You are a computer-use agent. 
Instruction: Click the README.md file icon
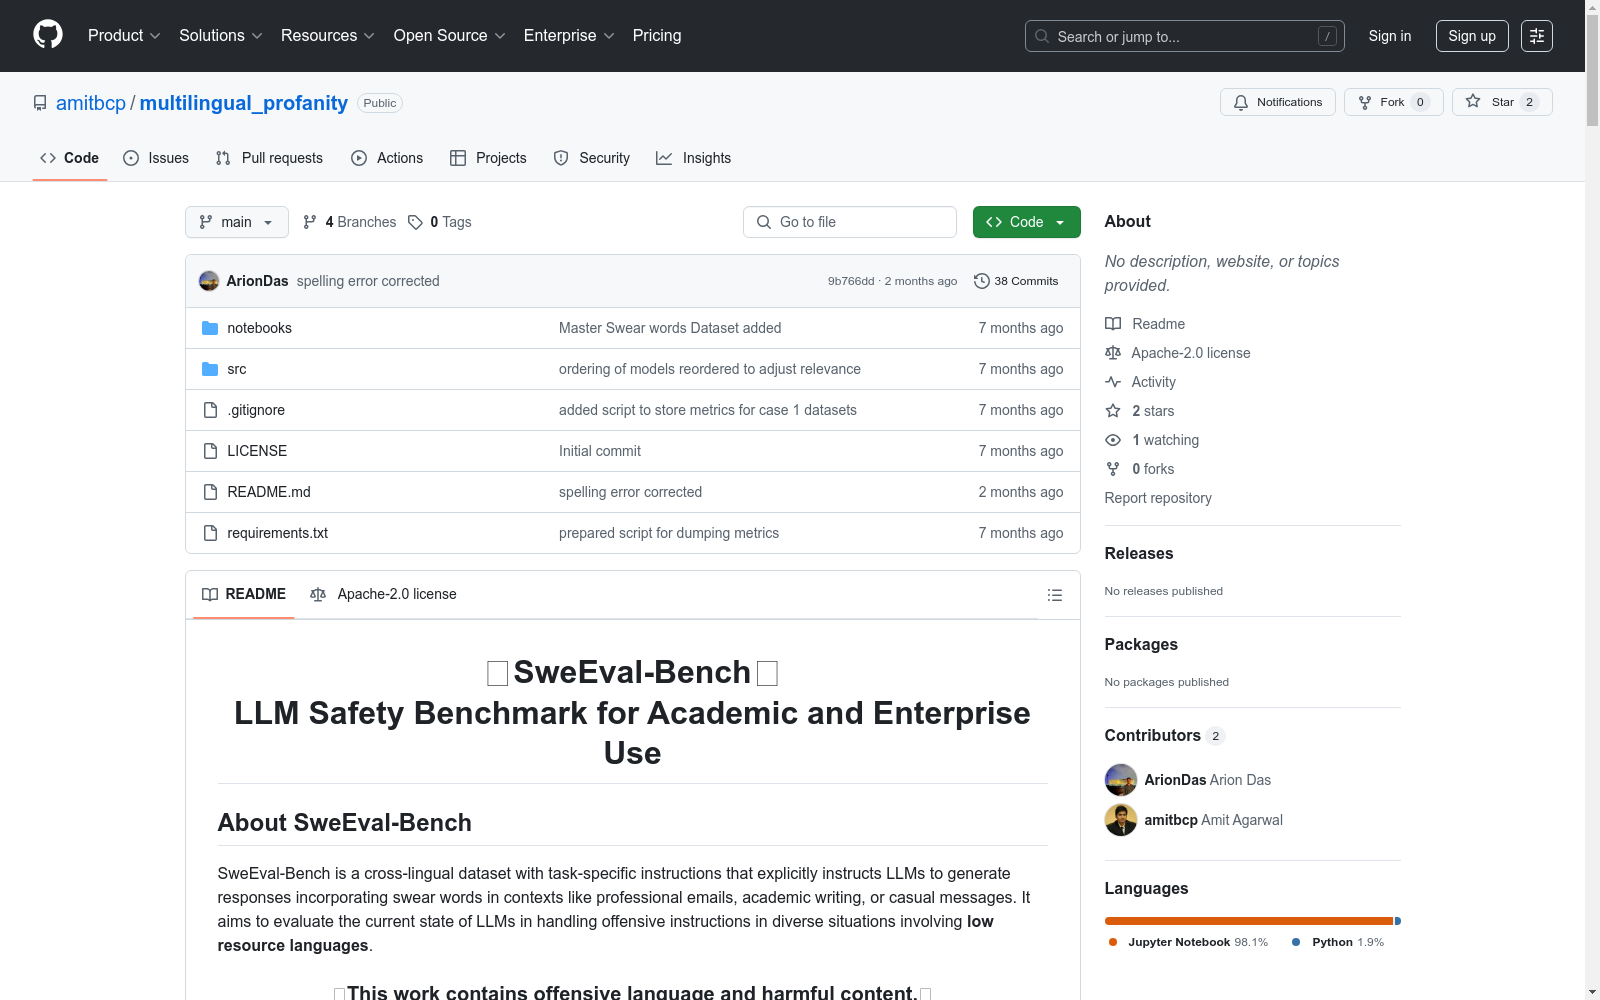(x=210, y=492)
